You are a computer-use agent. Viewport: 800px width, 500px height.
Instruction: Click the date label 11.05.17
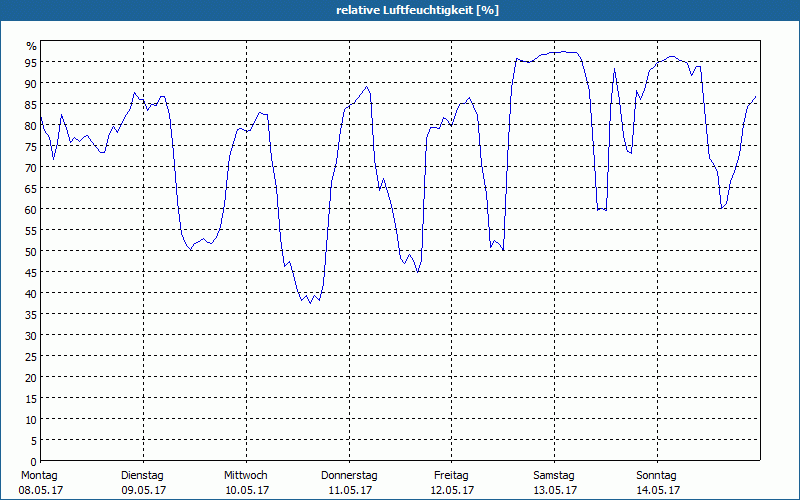[x=350, y=490]
